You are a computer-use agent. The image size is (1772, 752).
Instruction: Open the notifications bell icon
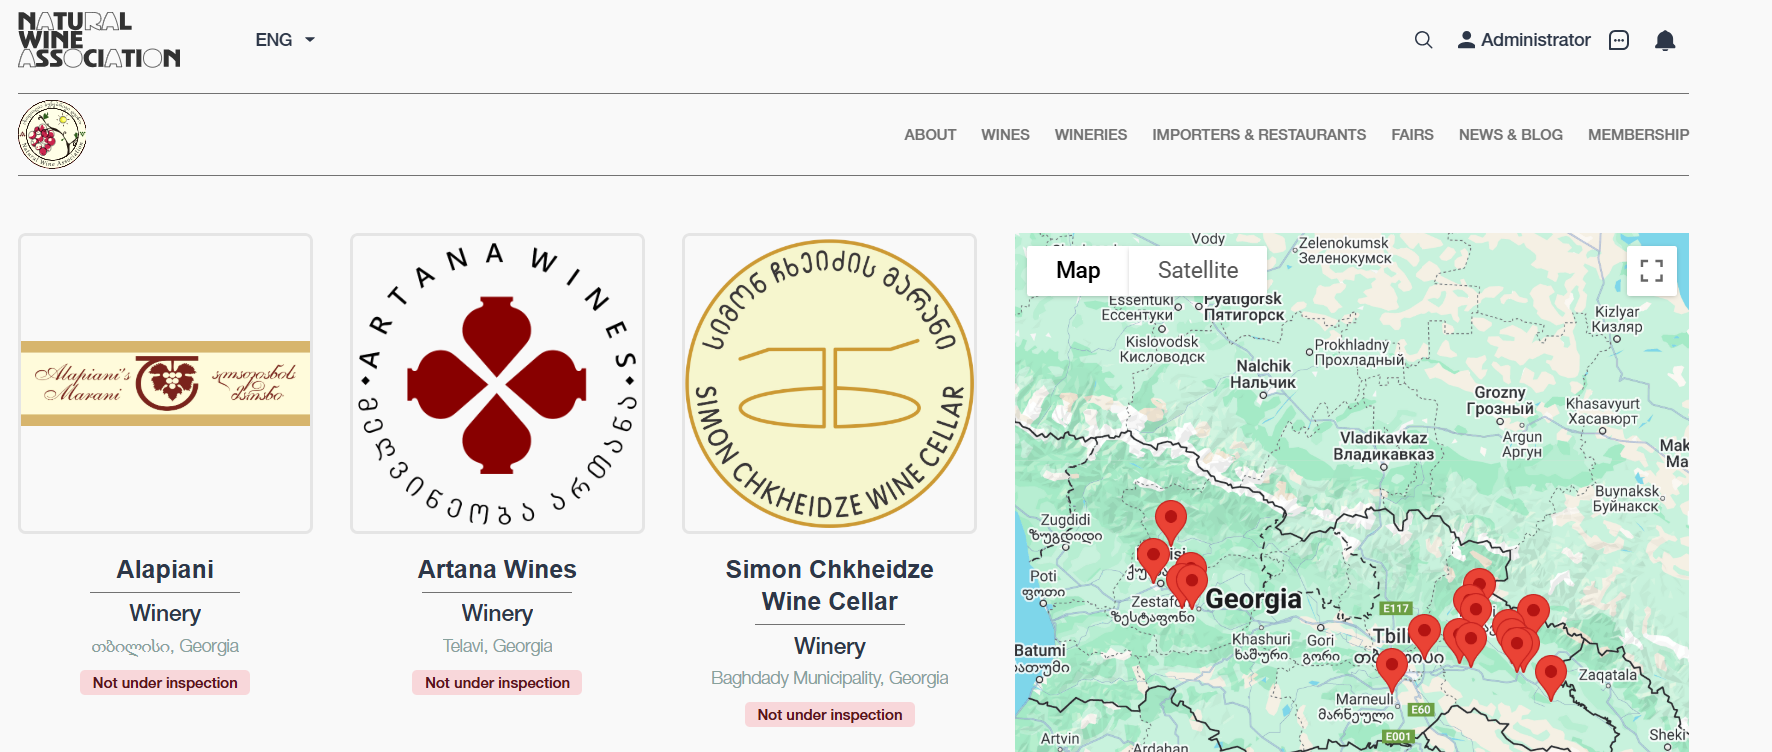[x=1665, y=40]
